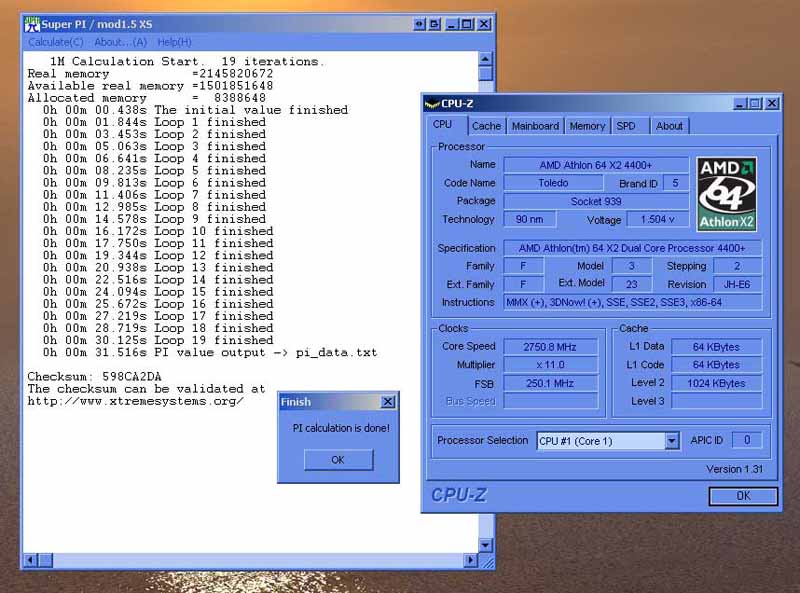The width and height of the screenshot is (800, 593).
Task: Click the Brand ID value field
Action: point(675,183)
